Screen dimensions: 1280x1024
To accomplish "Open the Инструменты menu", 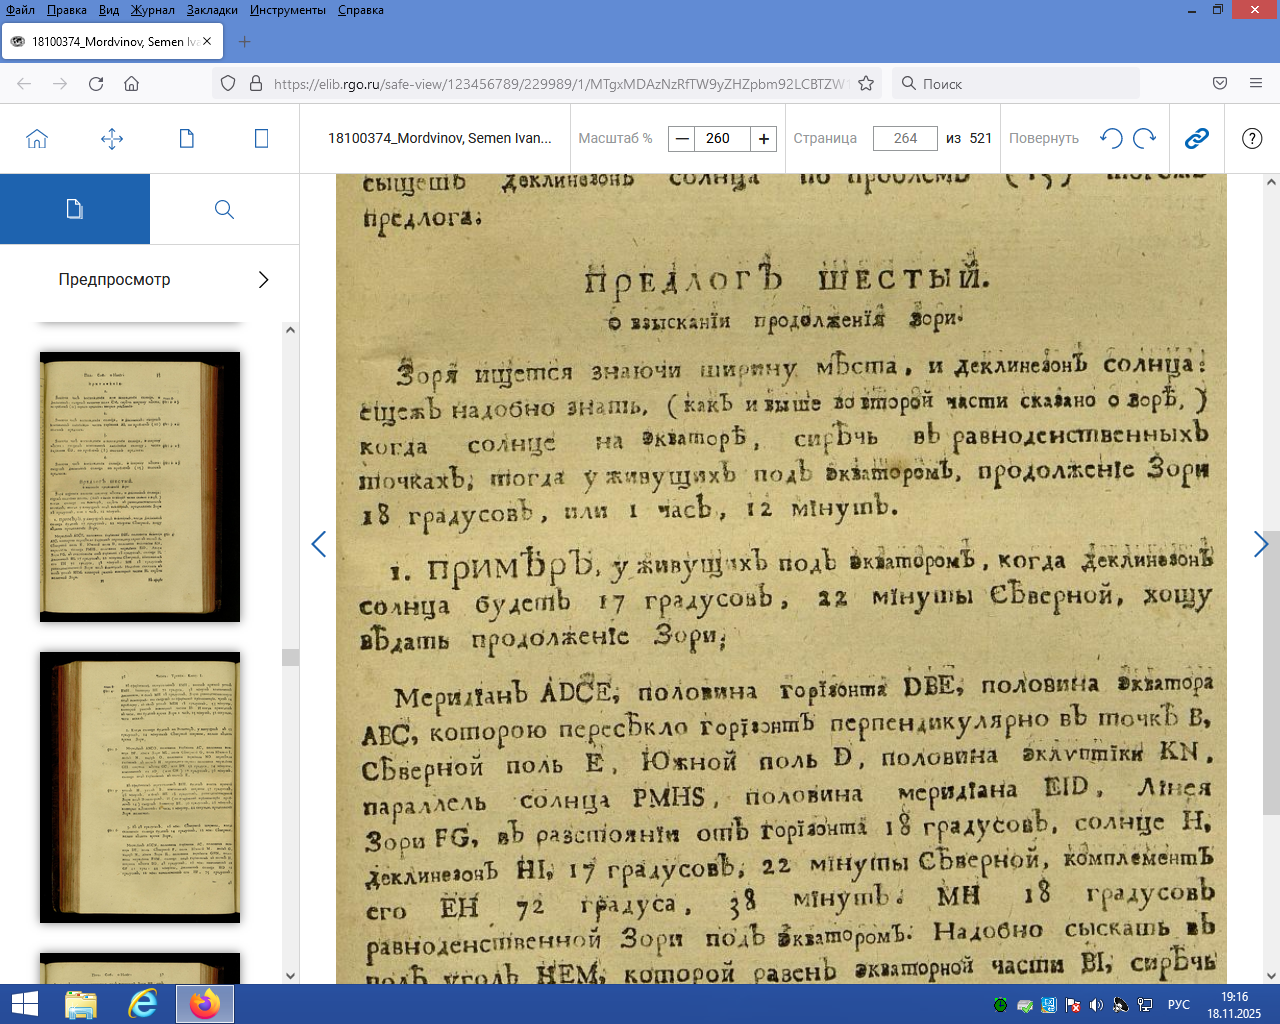I will [288, 10].
